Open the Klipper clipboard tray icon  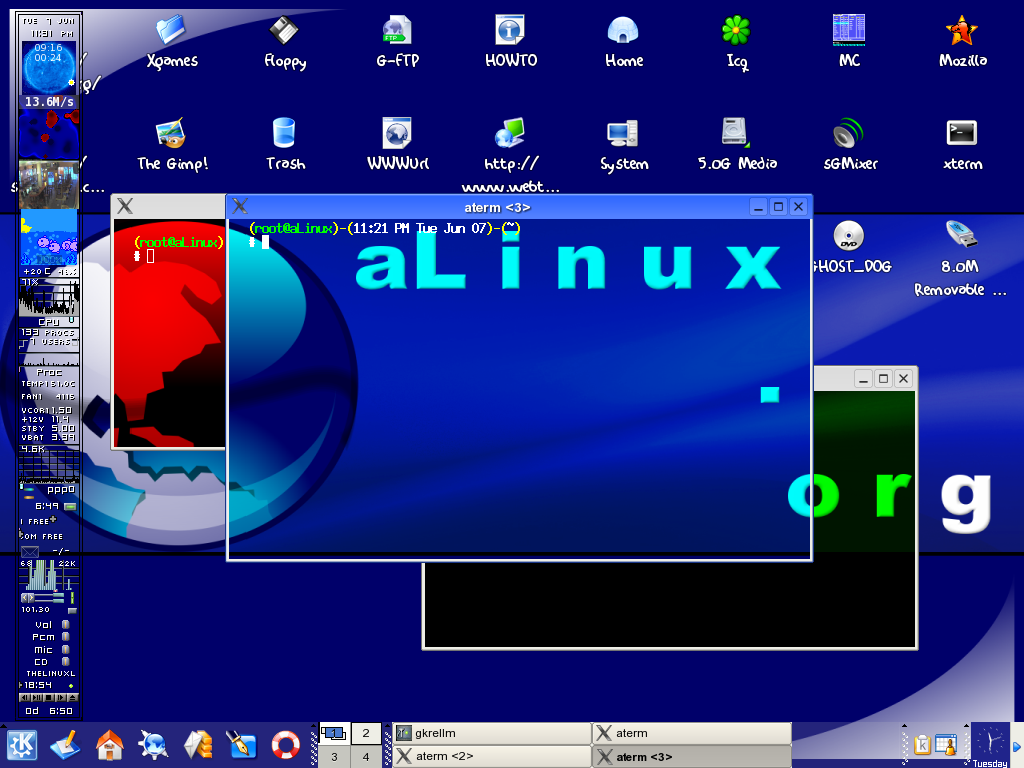click(x=922, y=745)
